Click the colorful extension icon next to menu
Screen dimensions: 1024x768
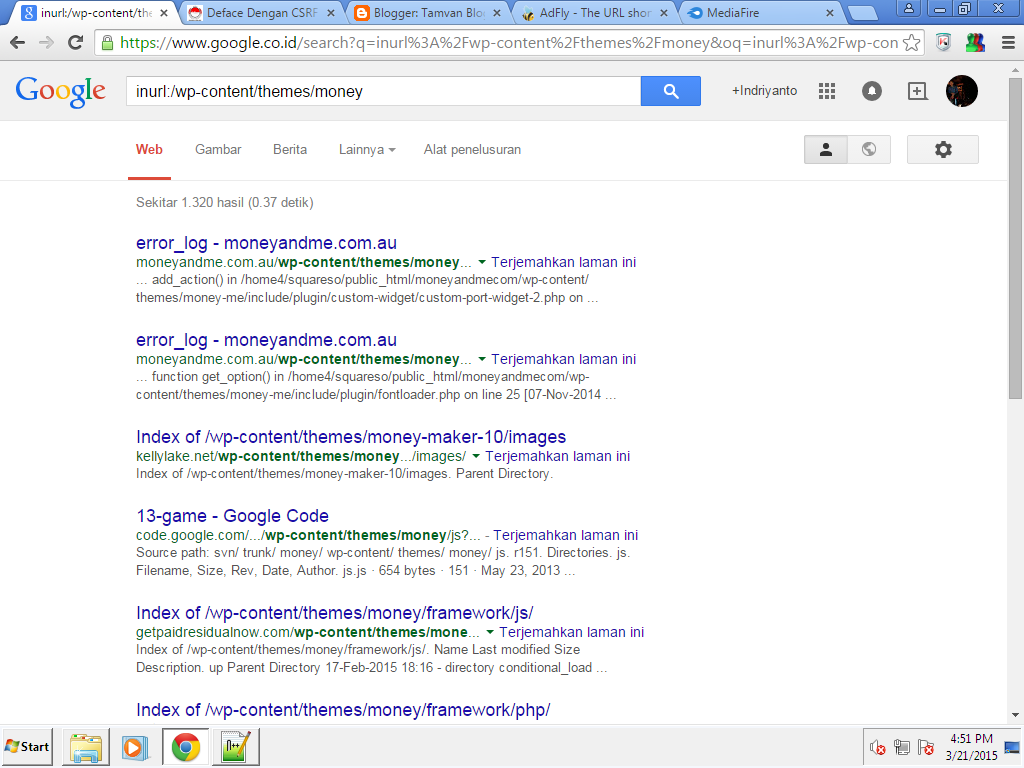click(x=975, y=43)
